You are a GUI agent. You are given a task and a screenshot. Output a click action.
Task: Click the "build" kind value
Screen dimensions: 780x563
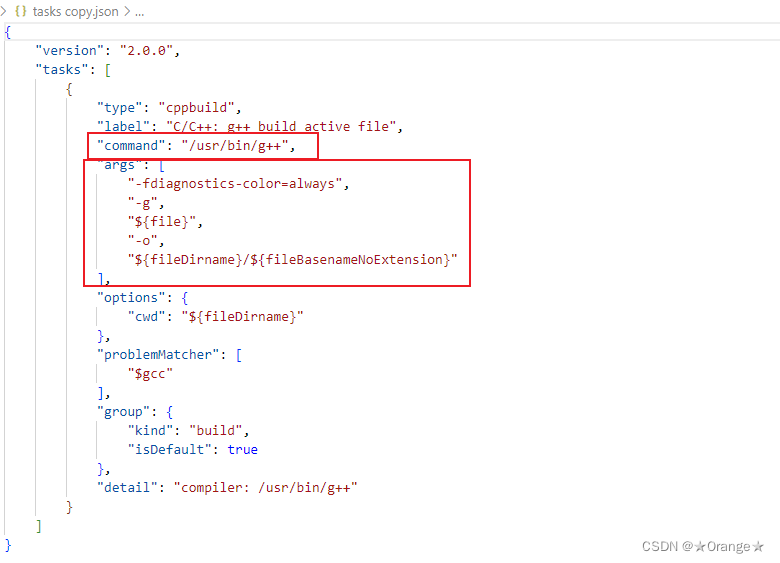pyautogui.click(x=215, y=431)
